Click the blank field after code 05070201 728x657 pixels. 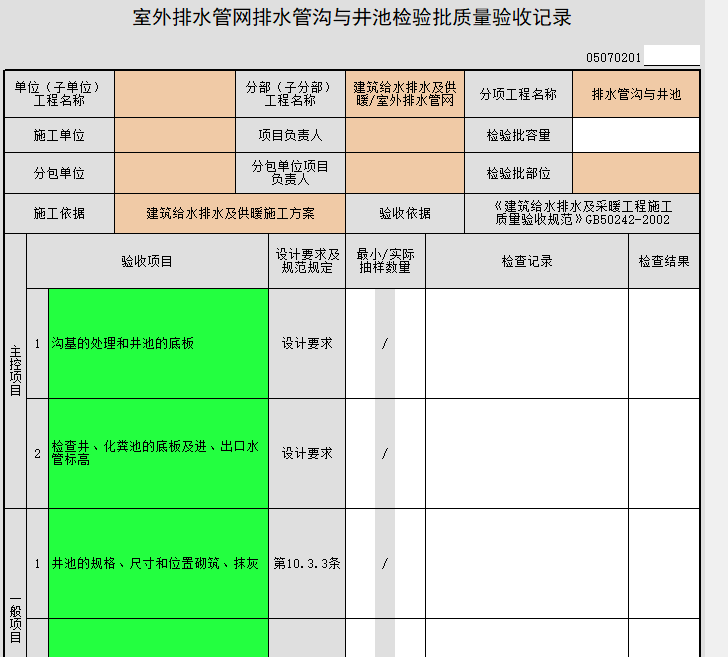point(671,56)
